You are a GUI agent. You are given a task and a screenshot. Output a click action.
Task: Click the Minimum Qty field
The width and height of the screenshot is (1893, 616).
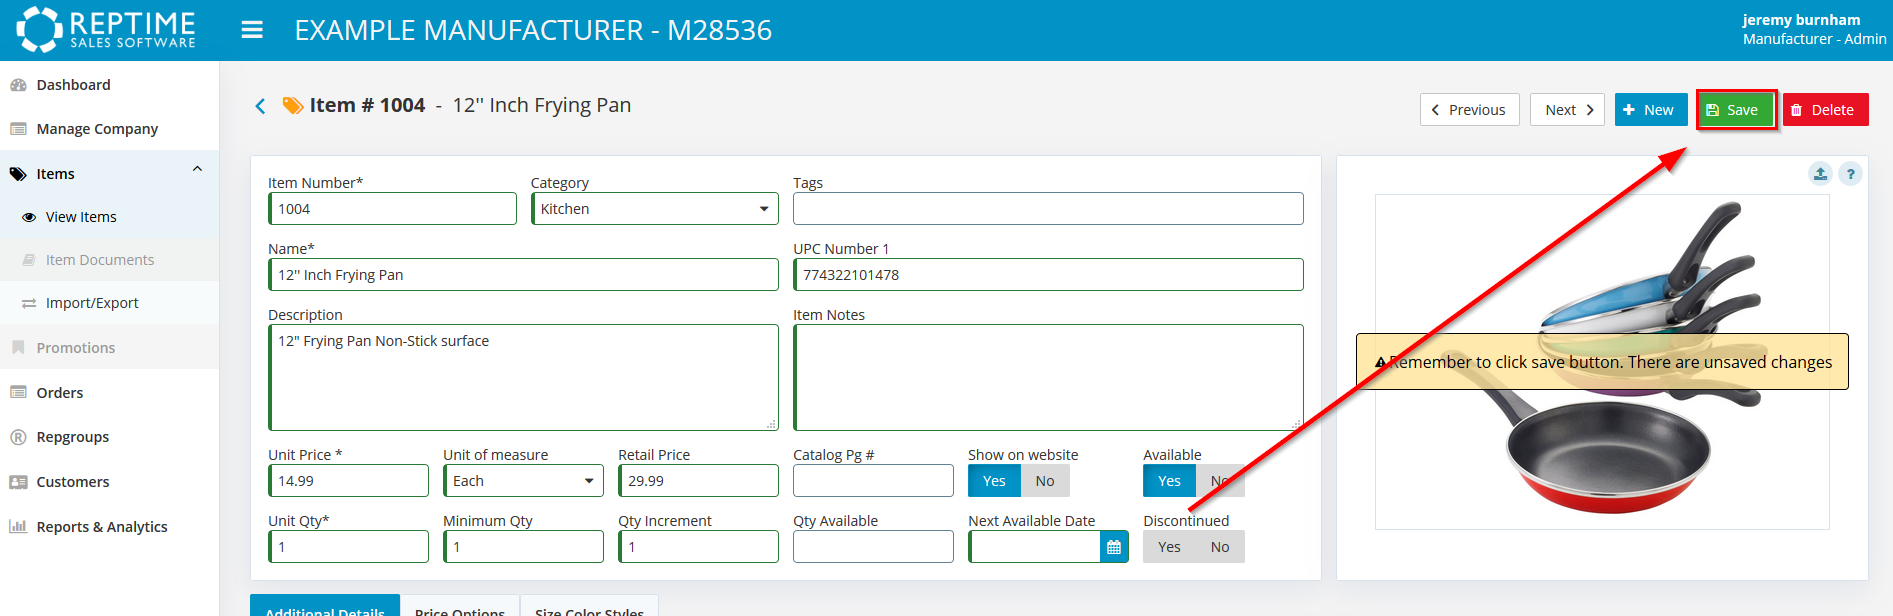tap(523, 547)
